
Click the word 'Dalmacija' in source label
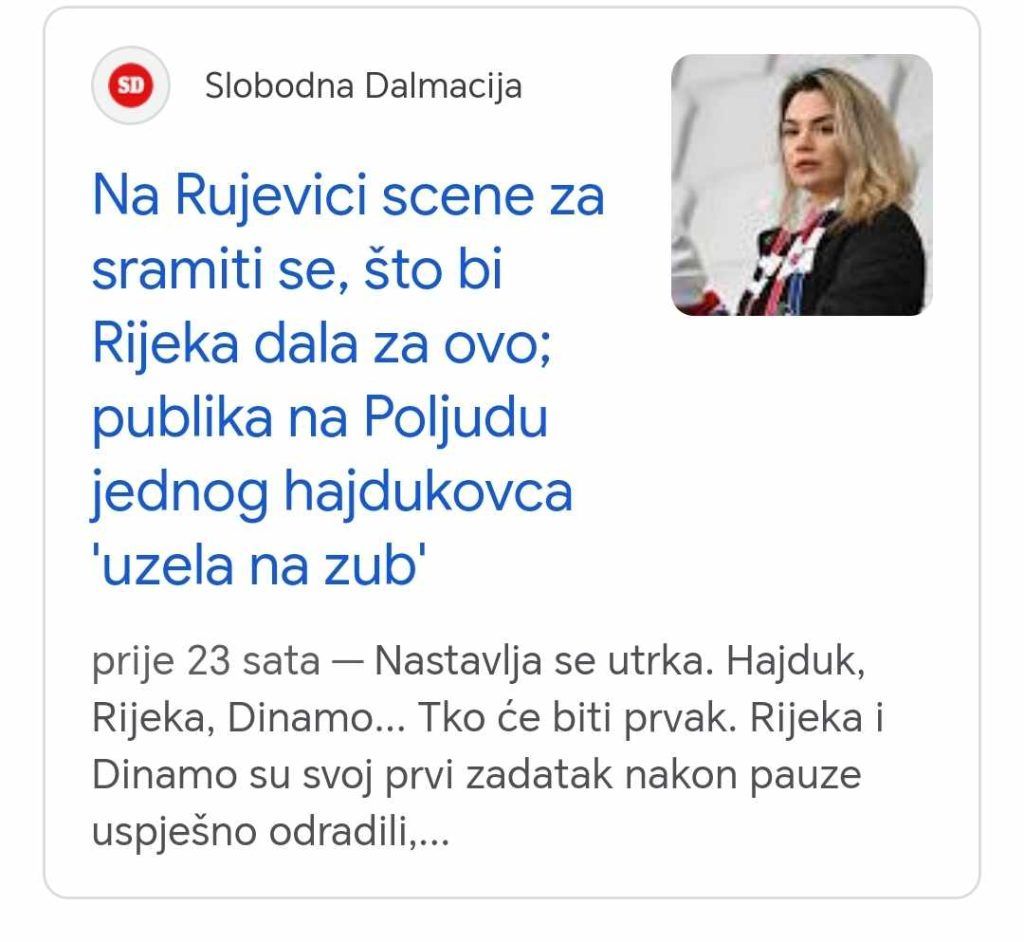pos(443,86)
